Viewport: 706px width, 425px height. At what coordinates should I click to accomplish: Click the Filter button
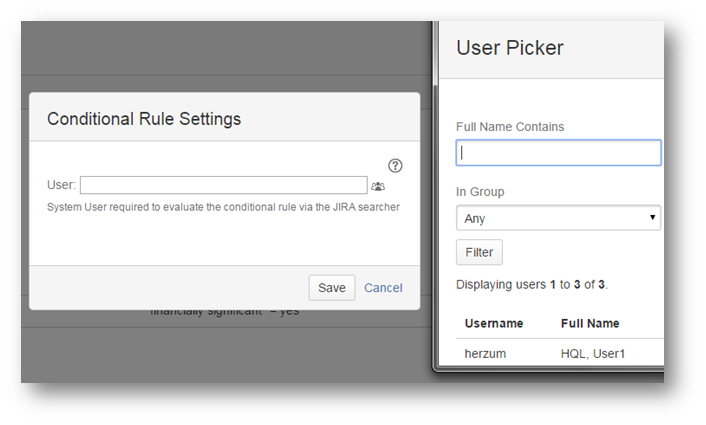click(x=479, y=252)
